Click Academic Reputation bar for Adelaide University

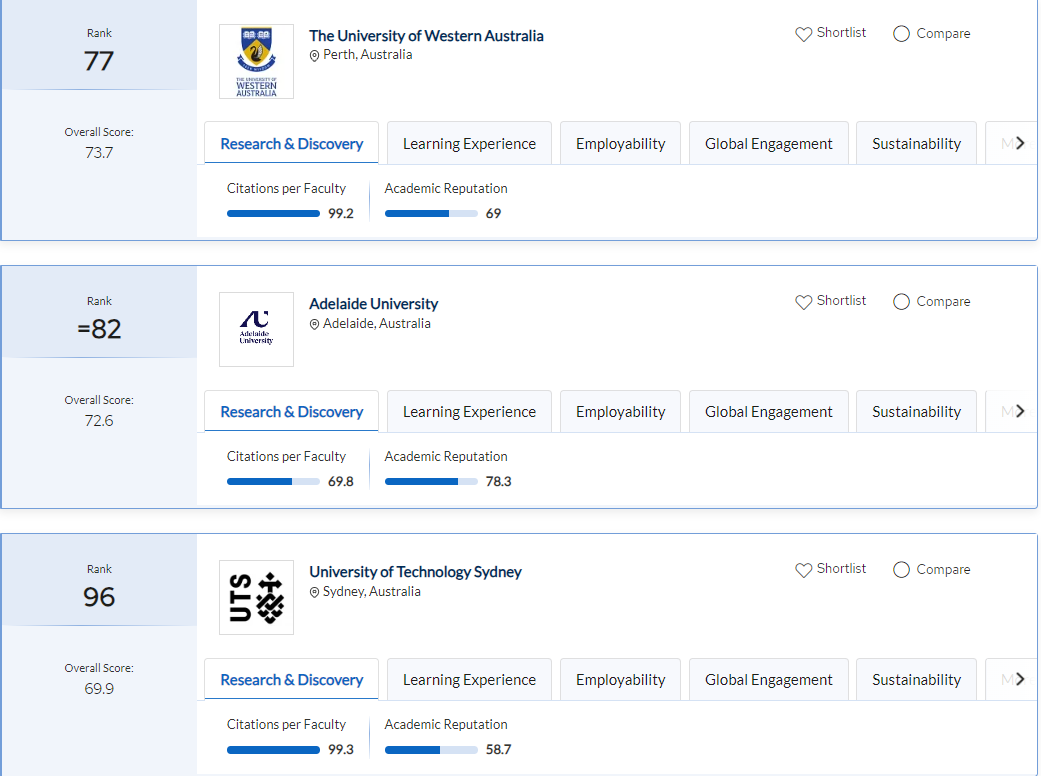coord(431,481)
